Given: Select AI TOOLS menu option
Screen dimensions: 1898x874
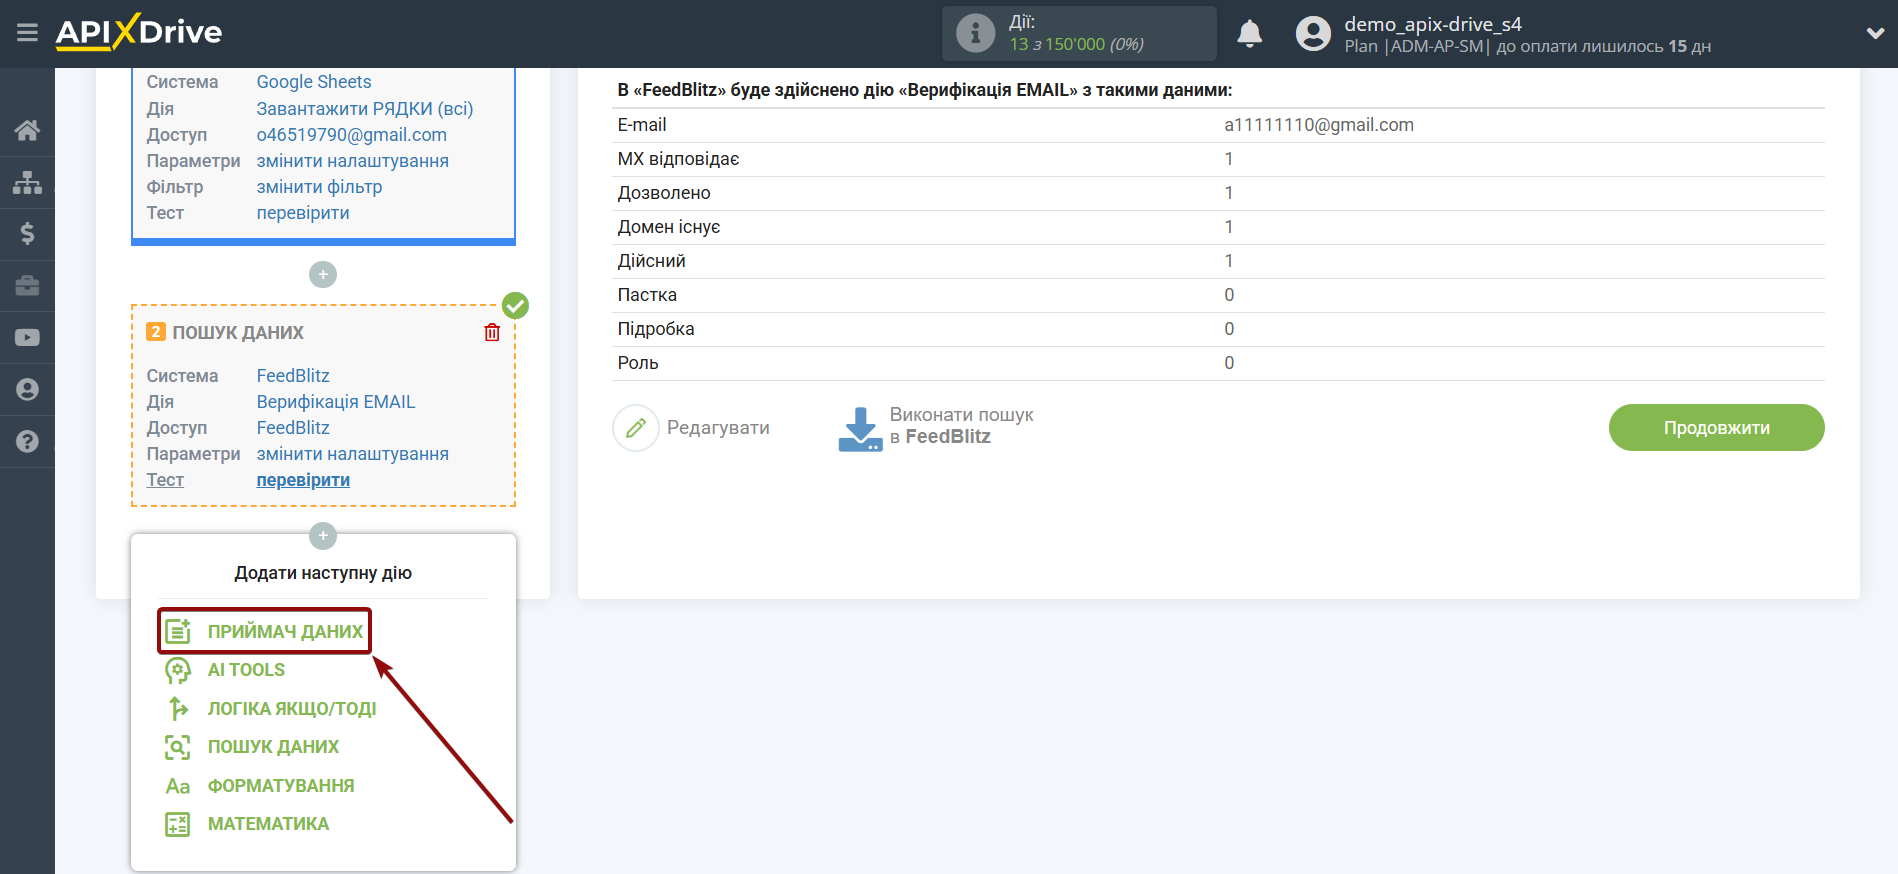Looking at the screenshot, I should 246,670.
